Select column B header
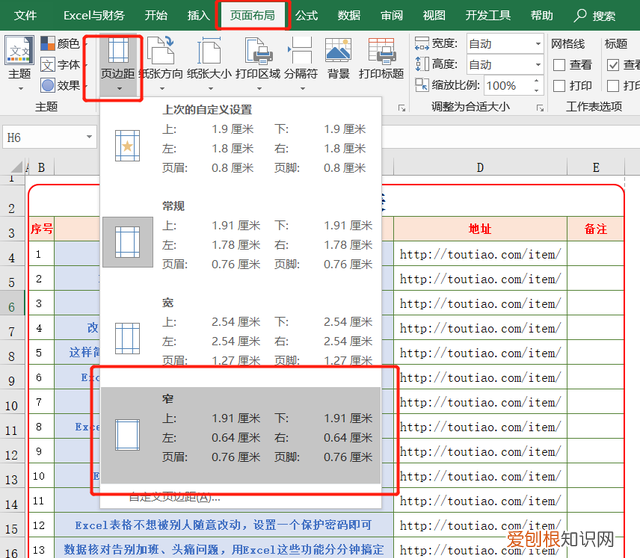Screen dimensions: 640x558 click(x=42, y=168)
